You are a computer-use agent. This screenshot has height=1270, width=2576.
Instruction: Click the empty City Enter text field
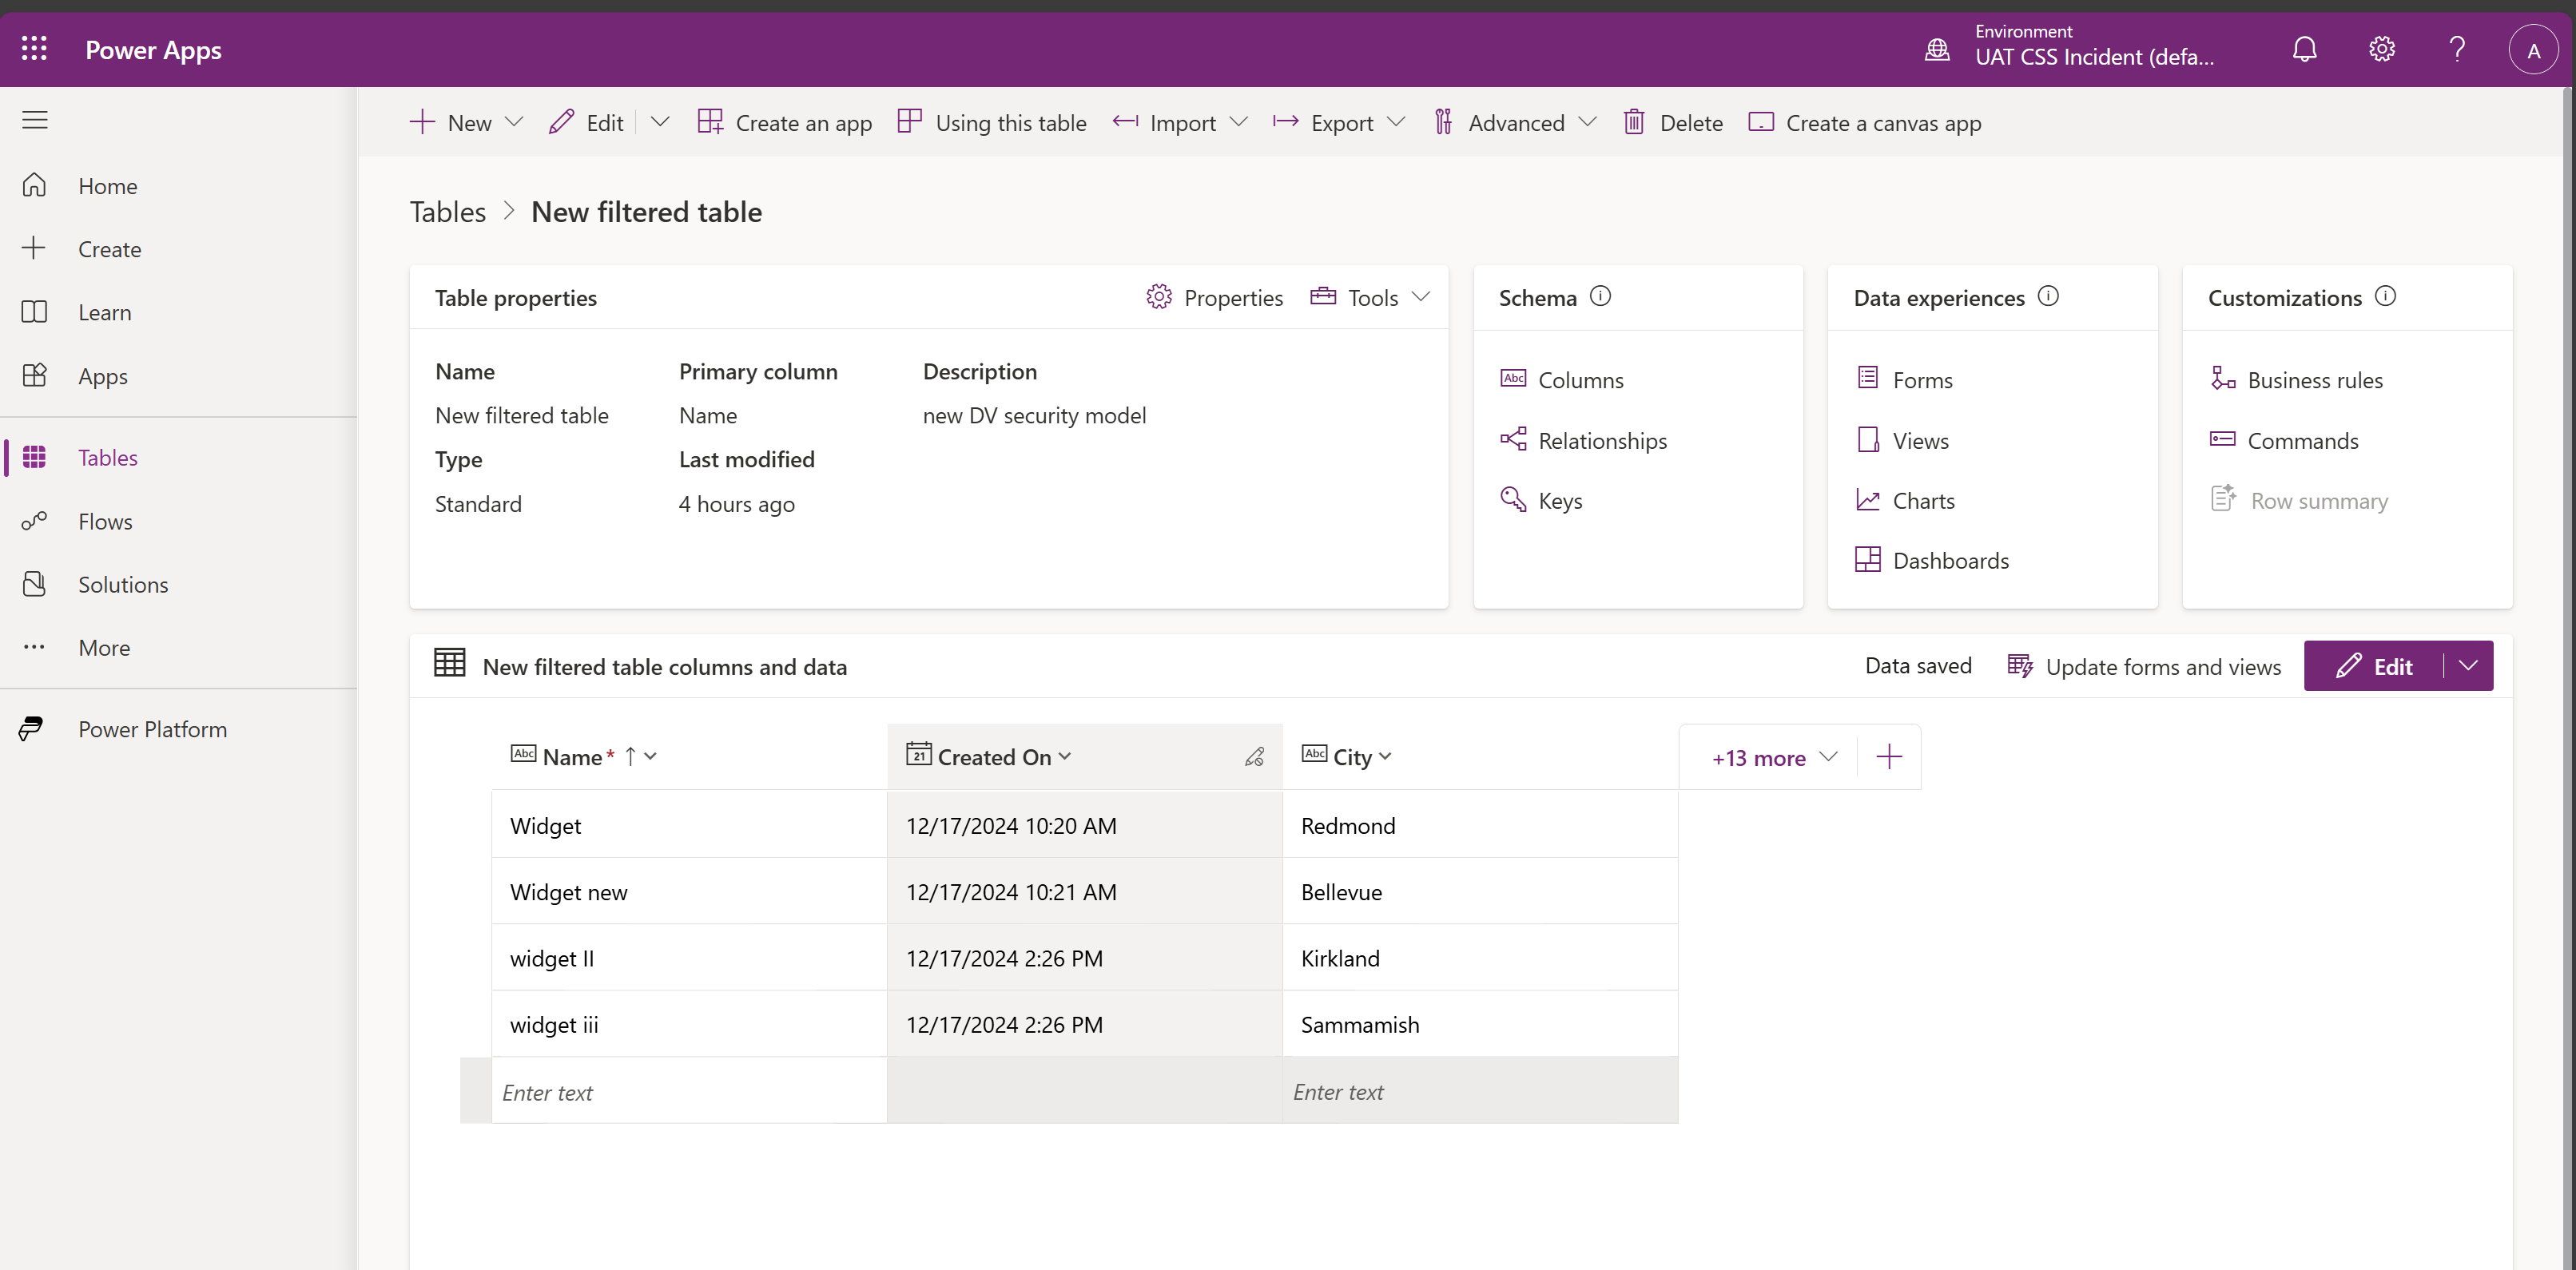tap(1480, 1091)
